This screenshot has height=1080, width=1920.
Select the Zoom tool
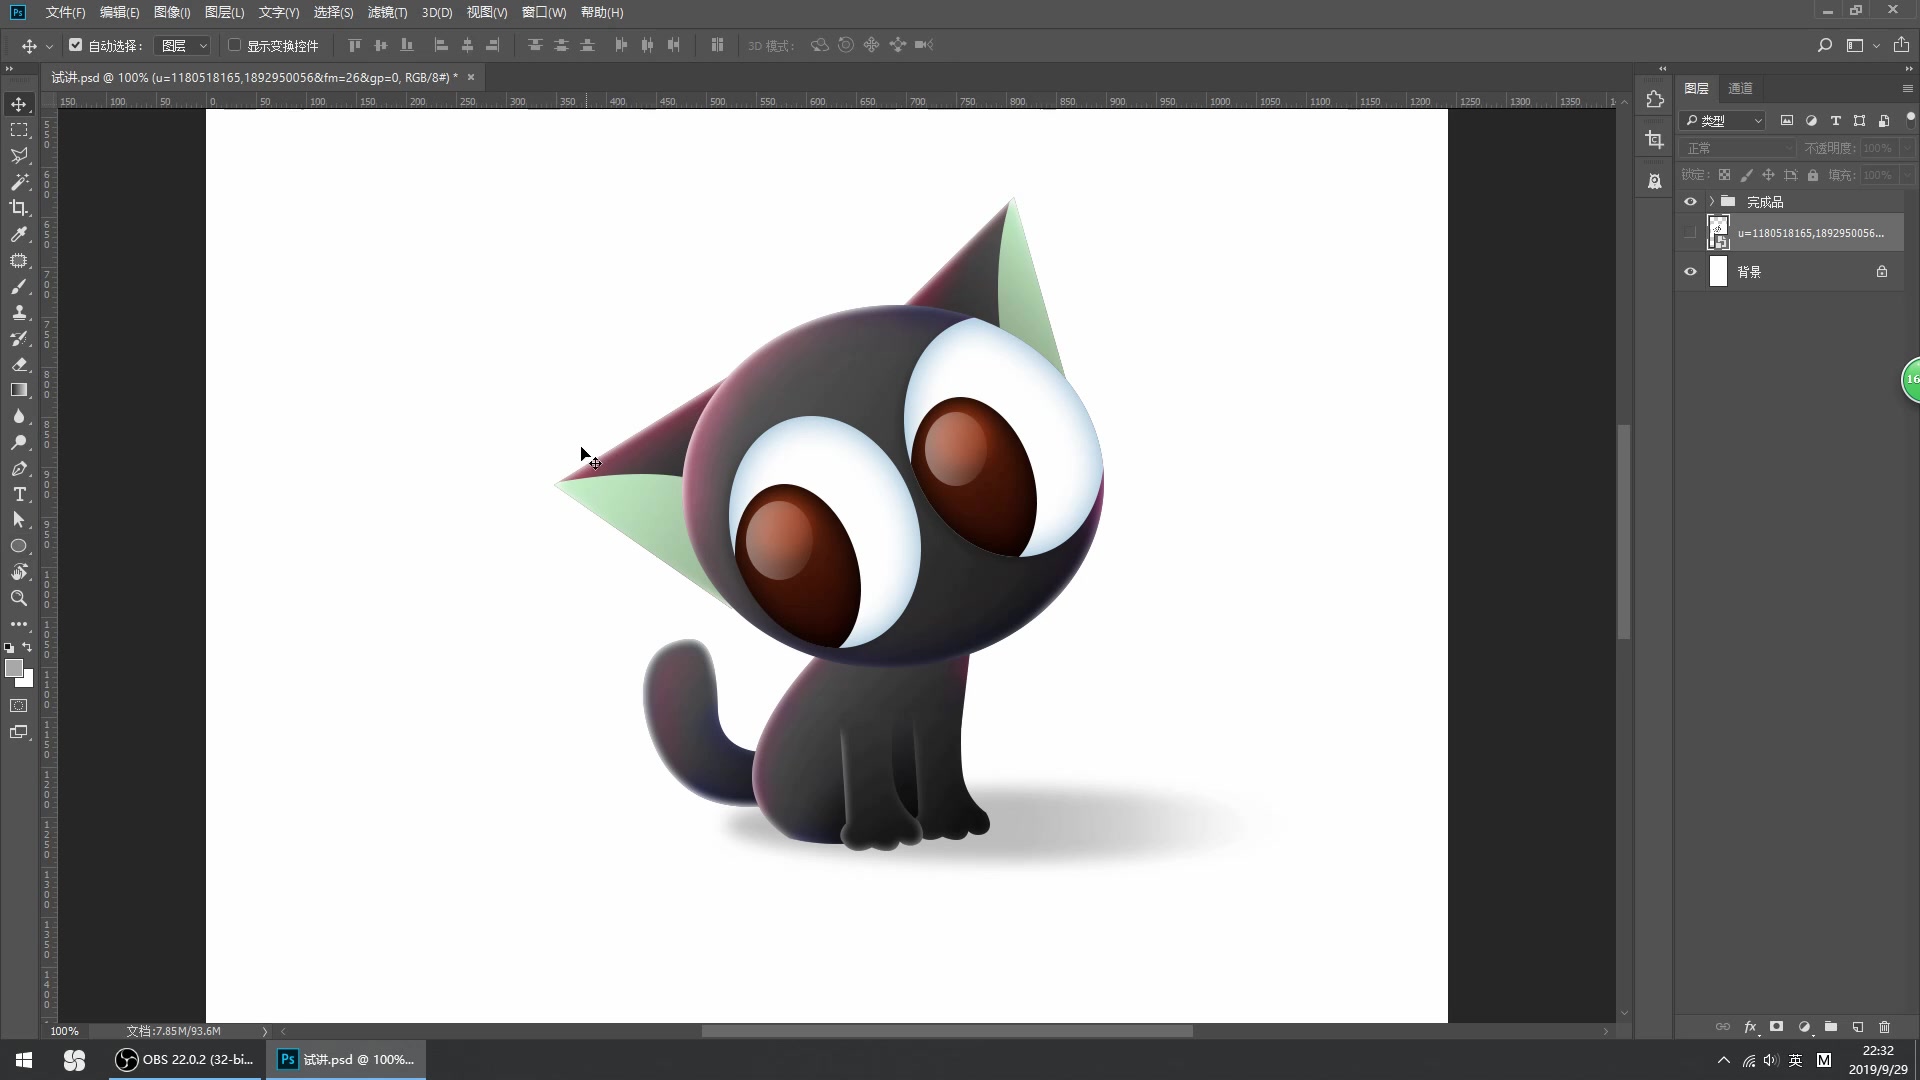tap(19, 598)
